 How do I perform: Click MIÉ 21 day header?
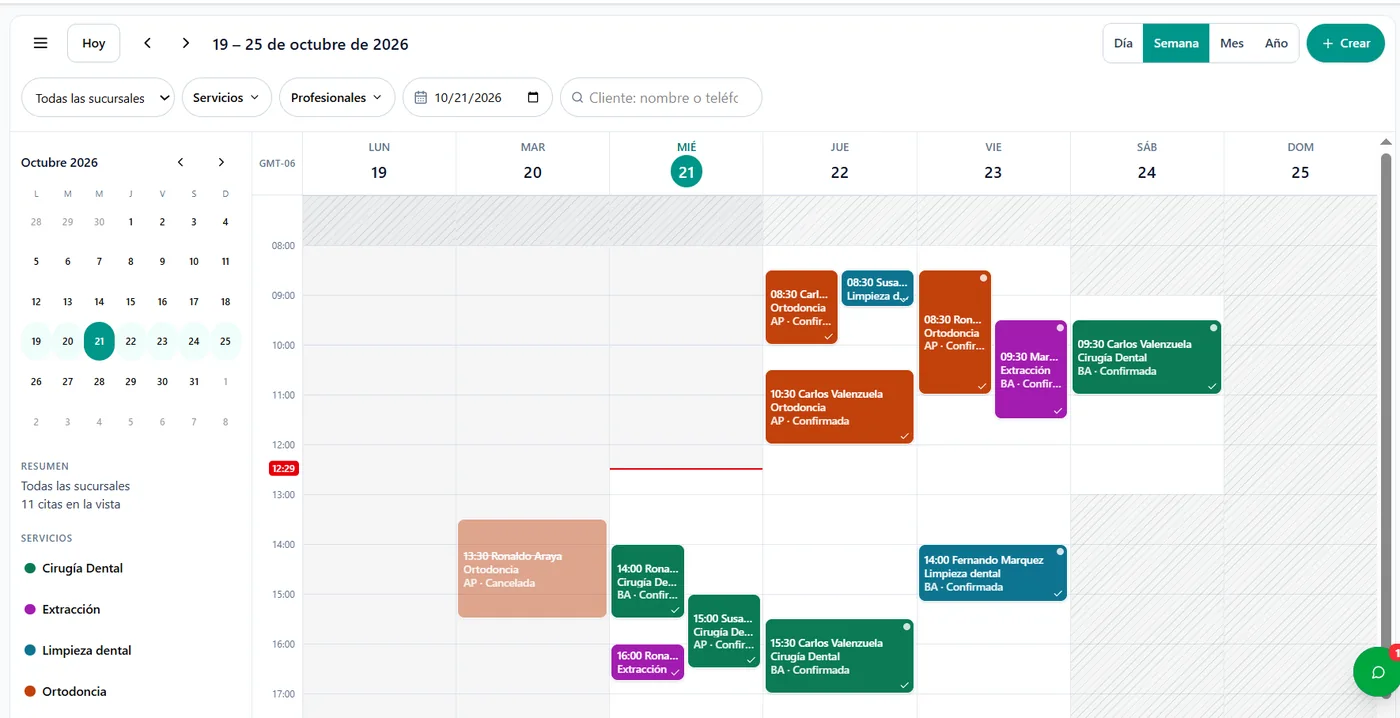click(x=686, y=162)
